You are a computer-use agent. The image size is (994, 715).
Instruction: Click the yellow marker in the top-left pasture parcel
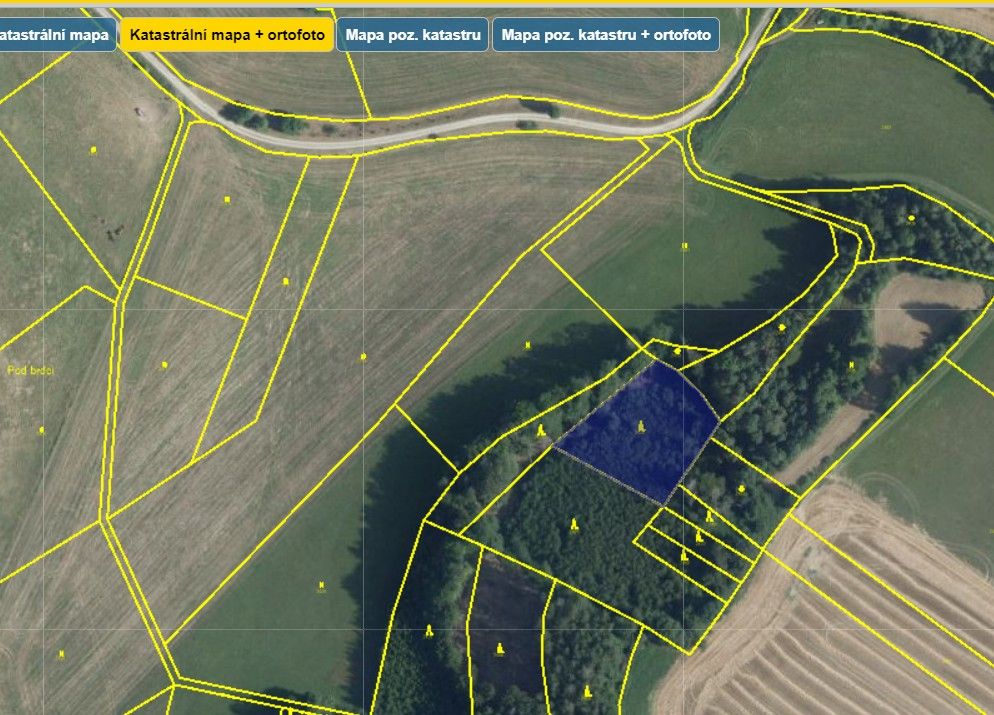(94, 150)
